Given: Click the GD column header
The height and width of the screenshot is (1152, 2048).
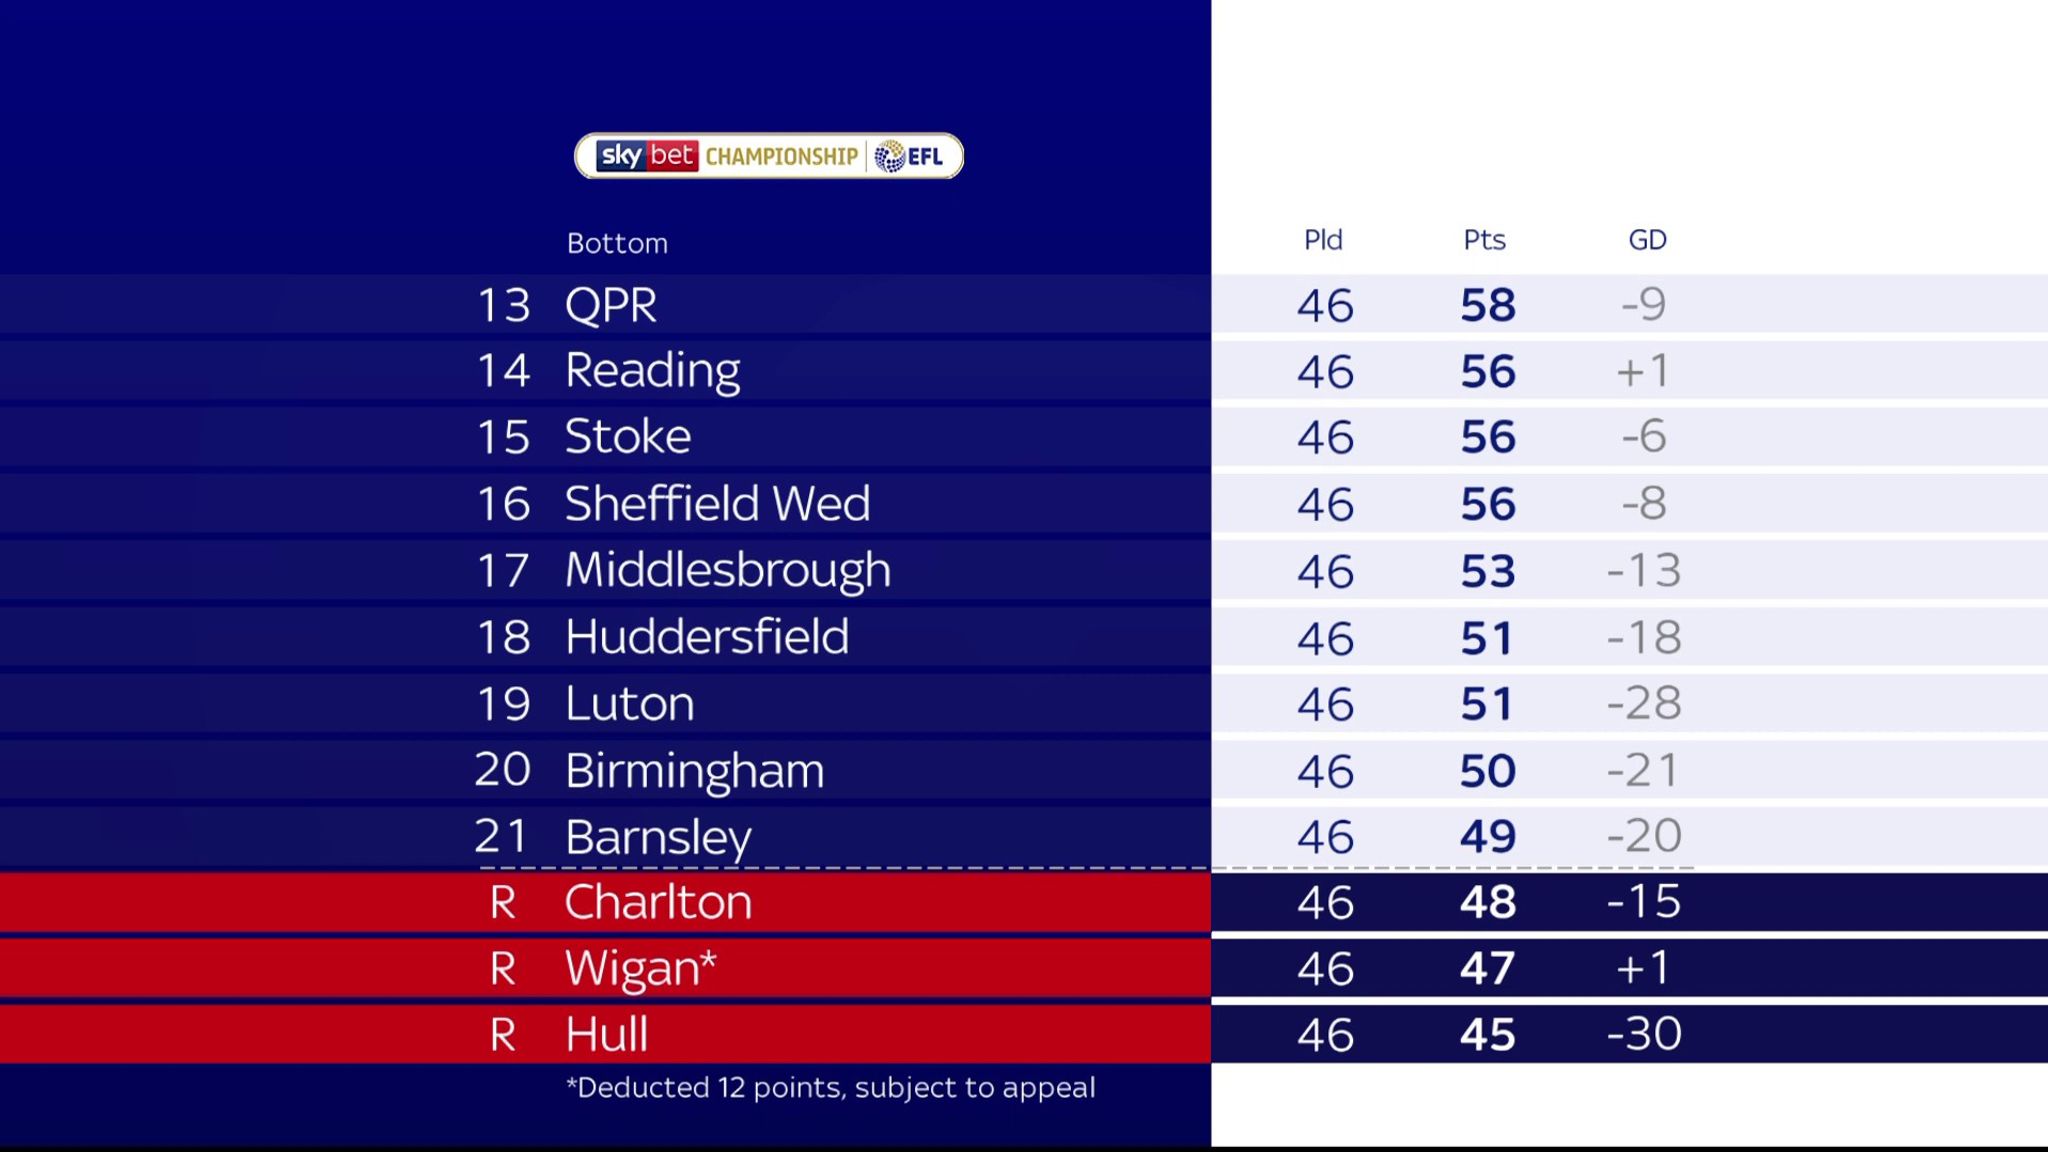Looking at the screenshot, I should 1647,240.
